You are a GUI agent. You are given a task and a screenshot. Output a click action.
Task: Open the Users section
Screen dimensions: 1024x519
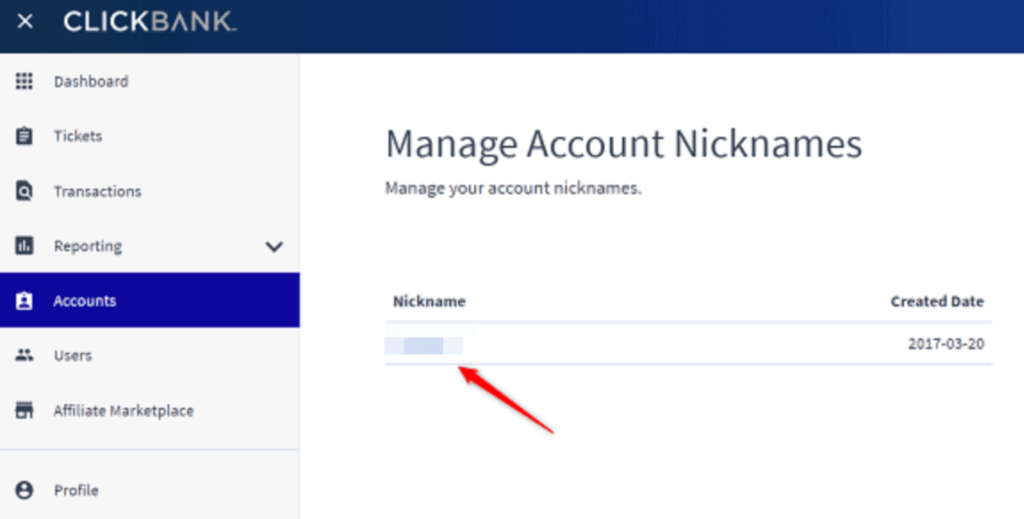click(72, 356)
